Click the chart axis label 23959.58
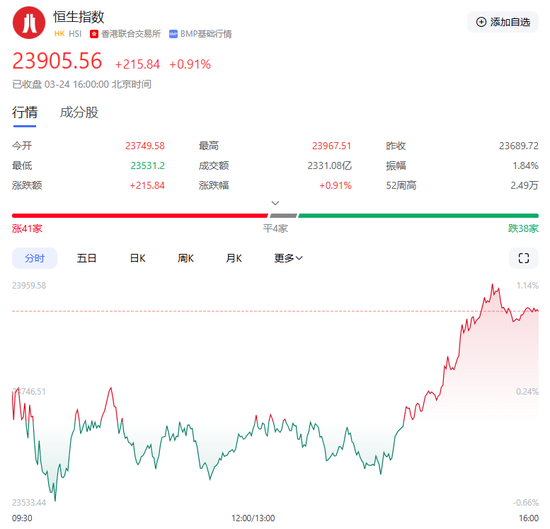The image size is (550, 529). tap(29, 286)
